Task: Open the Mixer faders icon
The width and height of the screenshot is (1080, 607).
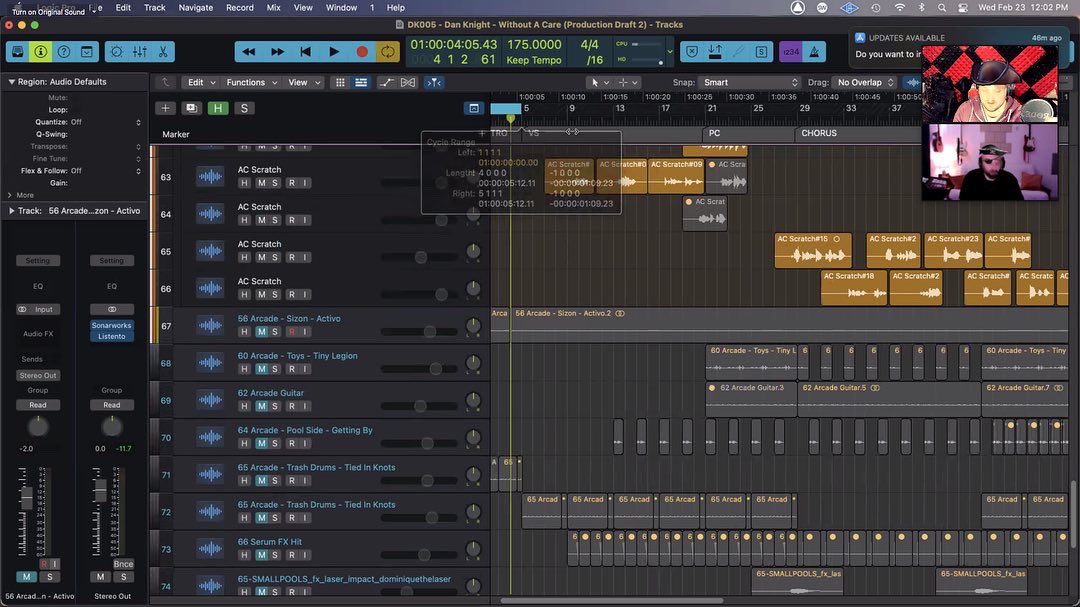Action: 140,52
